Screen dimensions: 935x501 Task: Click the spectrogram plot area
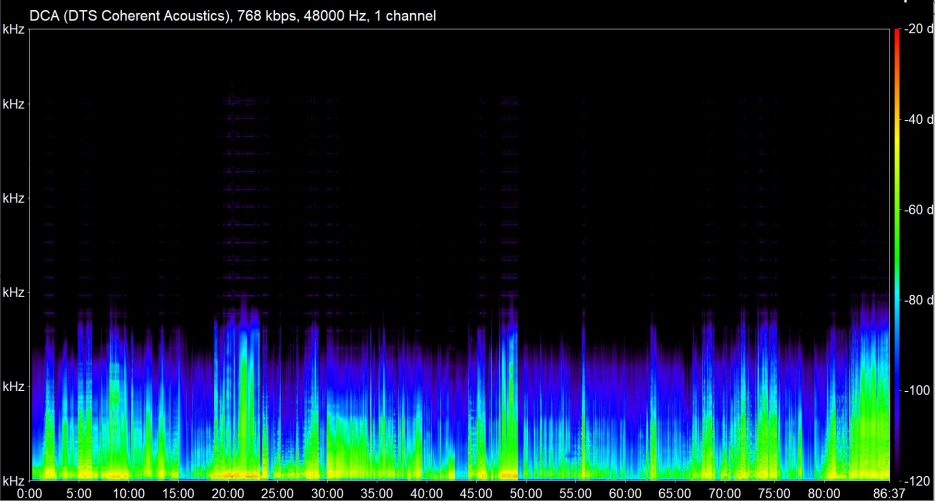(x=459, y=255)
